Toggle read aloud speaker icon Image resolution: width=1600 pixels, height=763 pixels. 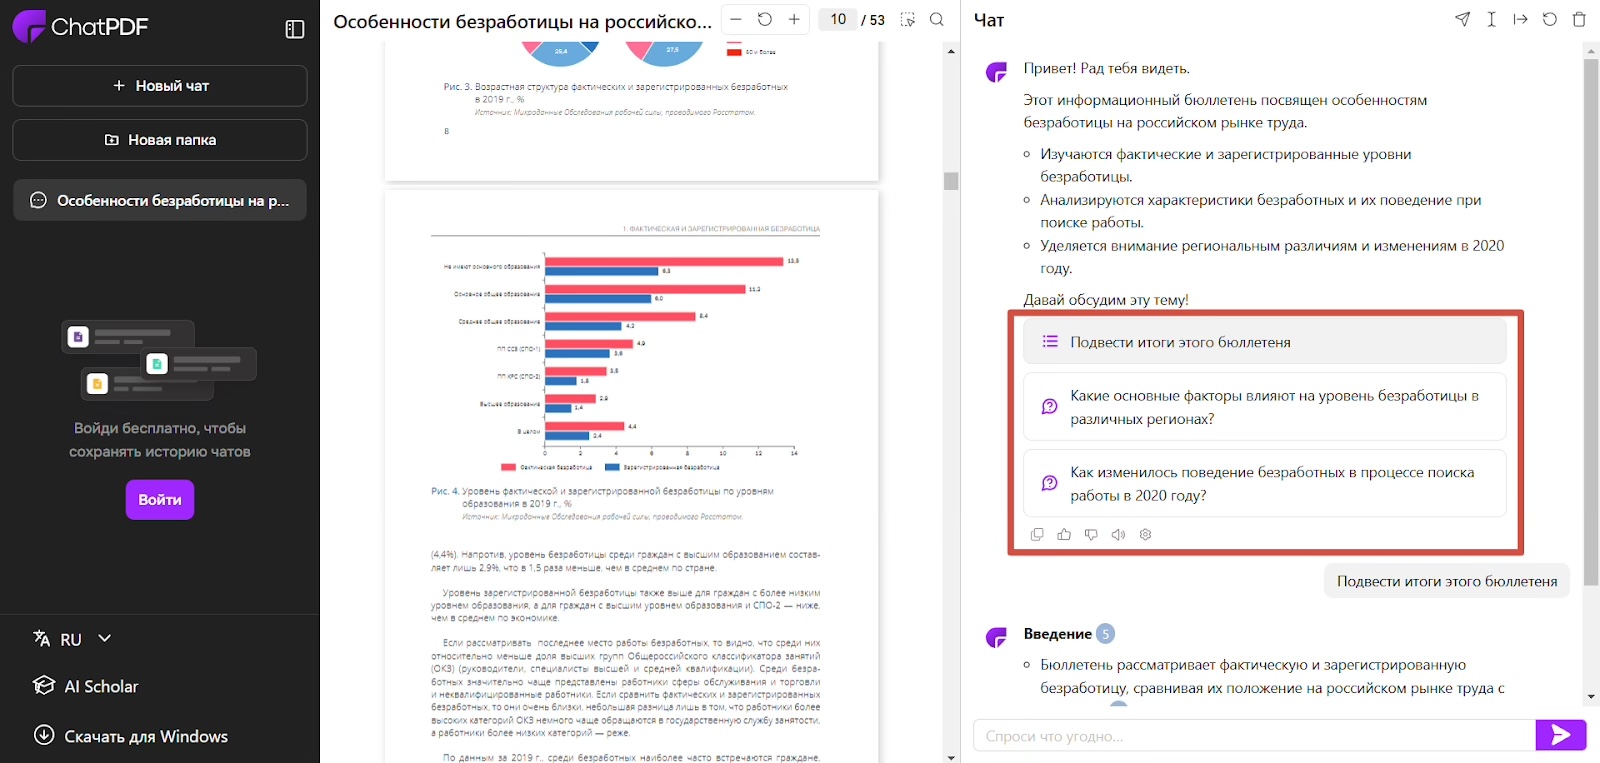click(1118, 535)
